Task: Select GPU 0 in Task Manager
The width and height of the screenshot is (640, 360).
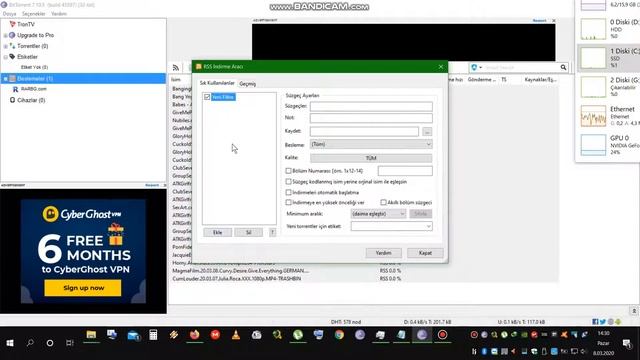Action: coord(608,144)
